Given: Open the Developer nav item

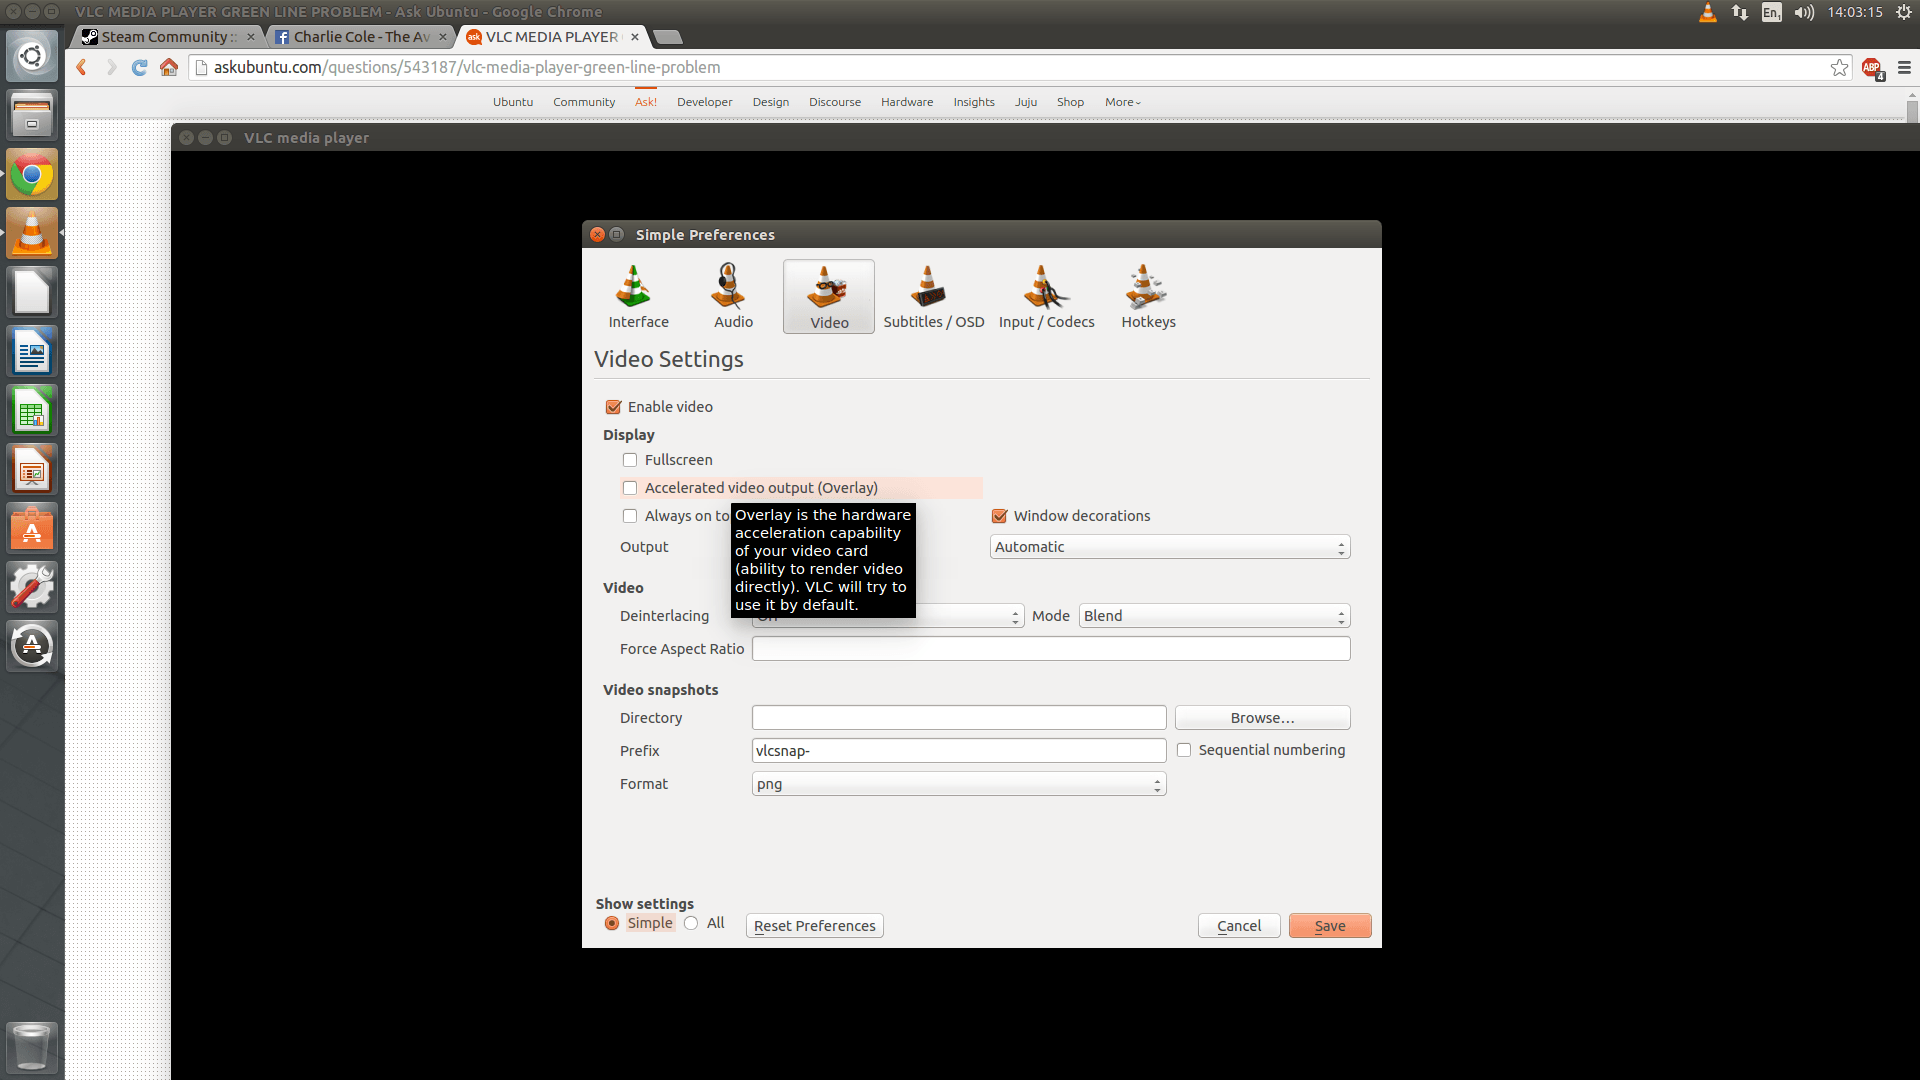Looking at the screenshot, I should [704, 102].
